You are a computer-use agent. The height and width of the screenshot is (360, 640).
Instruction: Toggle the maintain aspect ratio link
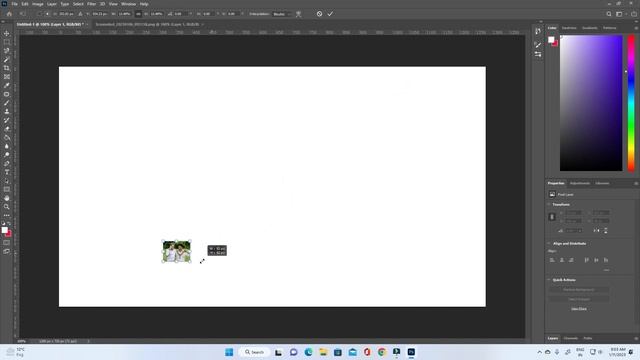click(138, 14)
